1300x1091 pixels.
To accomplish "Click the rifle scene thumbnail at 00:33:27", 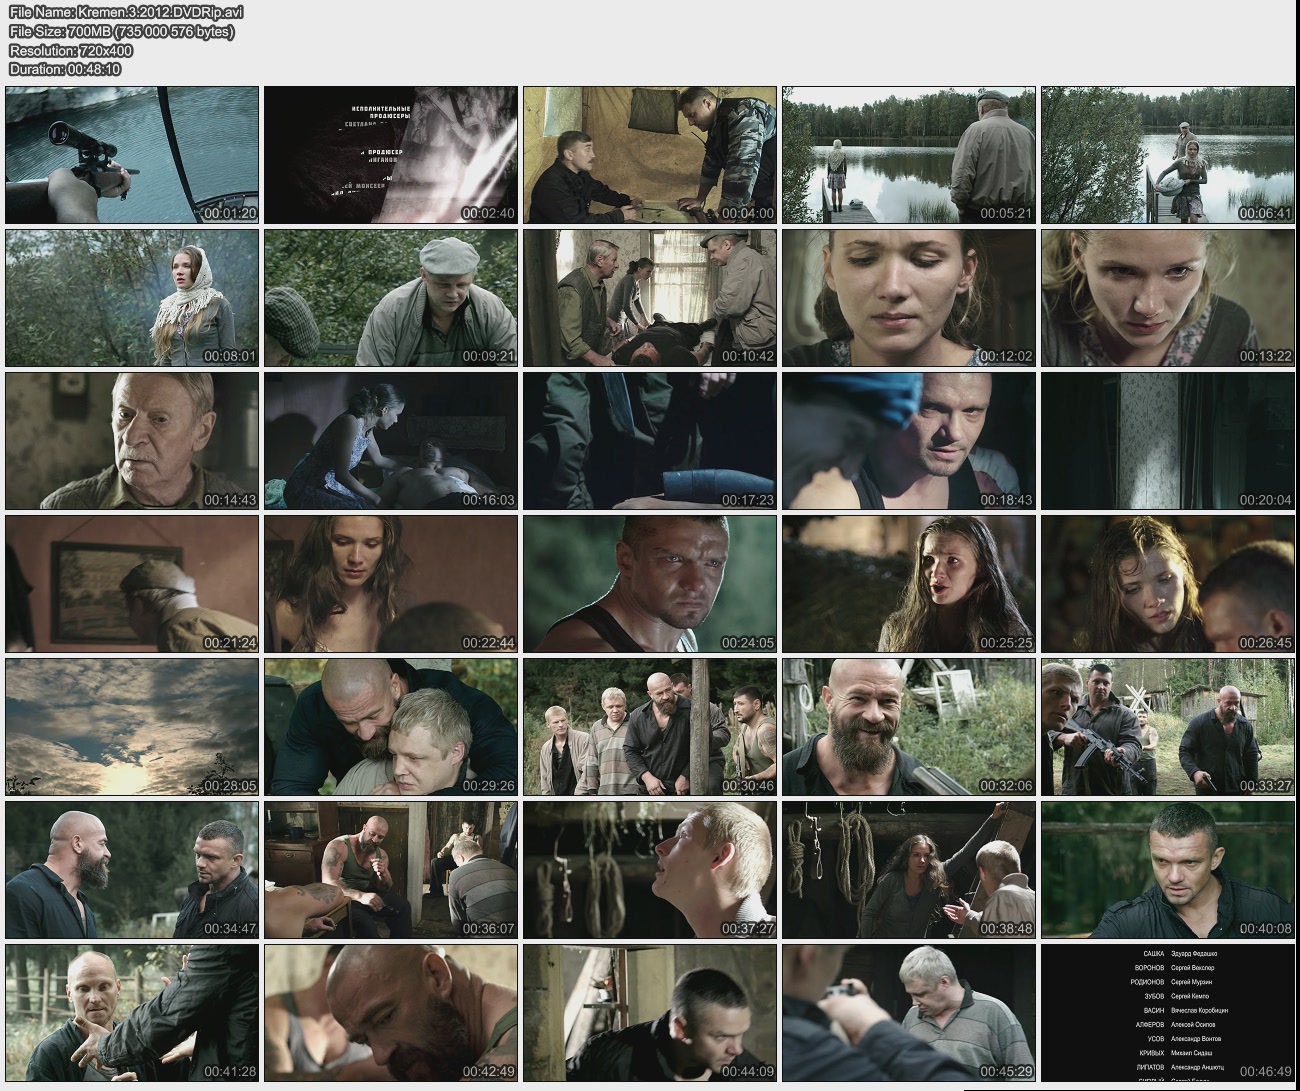I will point(1168,727).
